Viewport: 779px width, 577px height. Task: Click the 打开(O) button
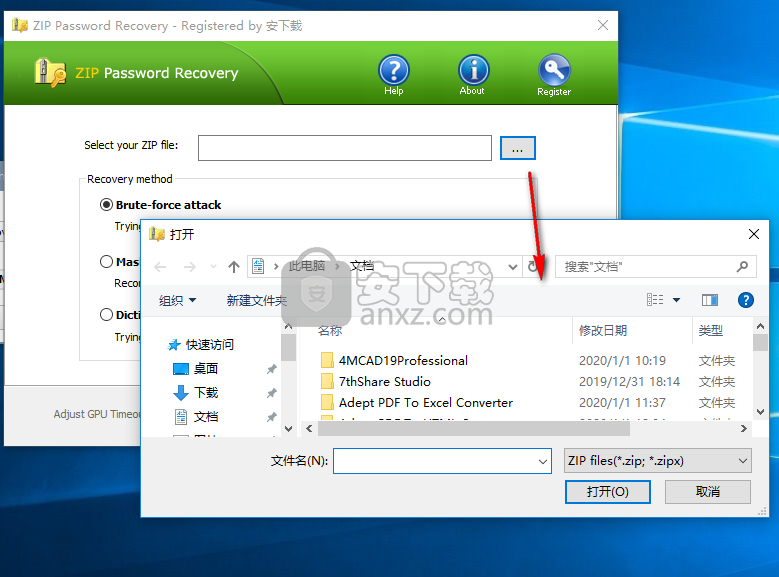(607, 492)
